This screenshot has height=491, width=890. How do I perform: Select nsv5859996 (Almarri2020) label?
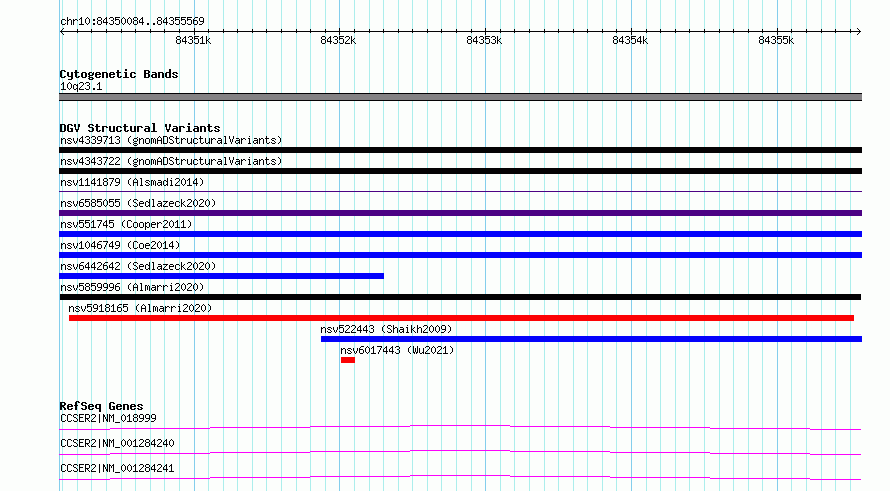132,287
